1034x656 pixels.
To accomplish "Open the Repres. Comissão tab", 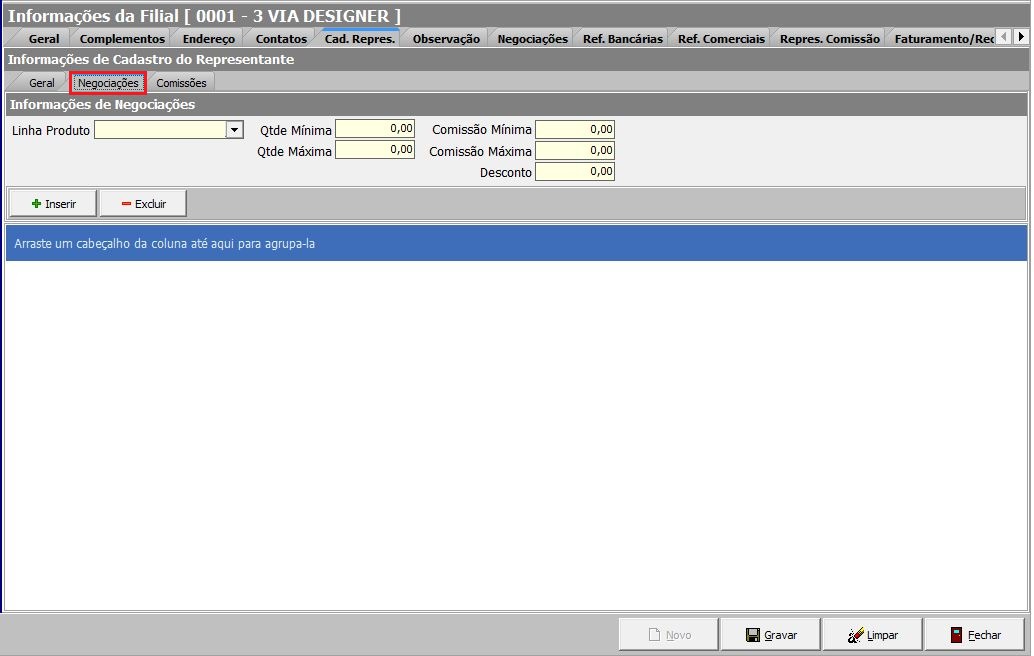I will [x=829, y=39].
